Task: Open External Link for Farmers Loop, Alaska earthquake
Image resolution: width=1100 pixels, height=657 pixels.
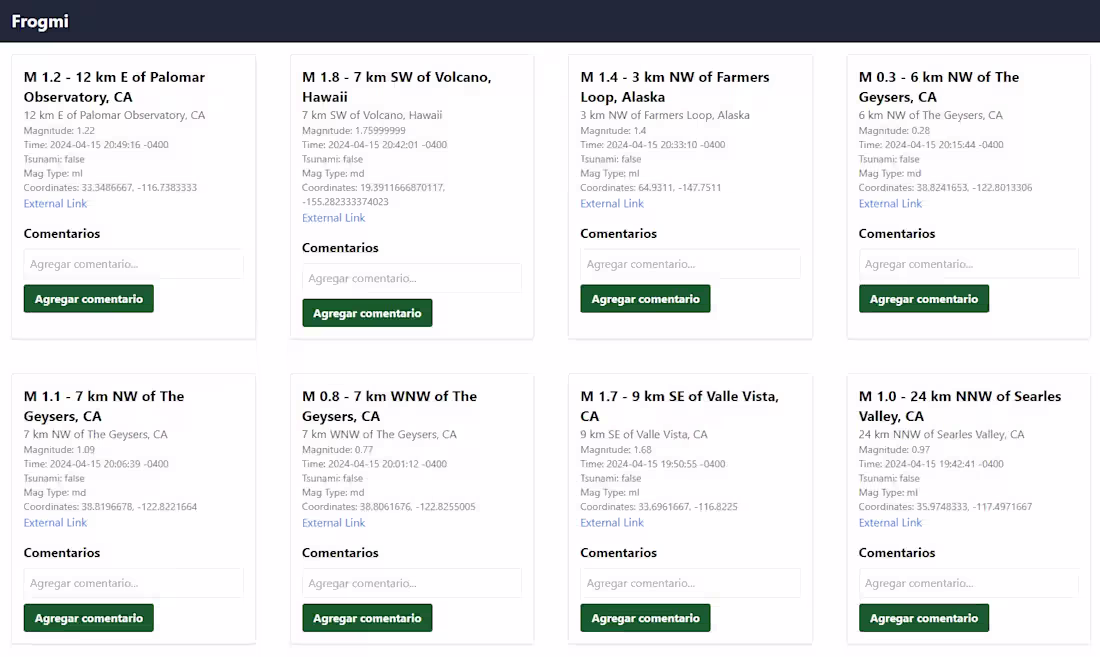Action: (612, 203)
